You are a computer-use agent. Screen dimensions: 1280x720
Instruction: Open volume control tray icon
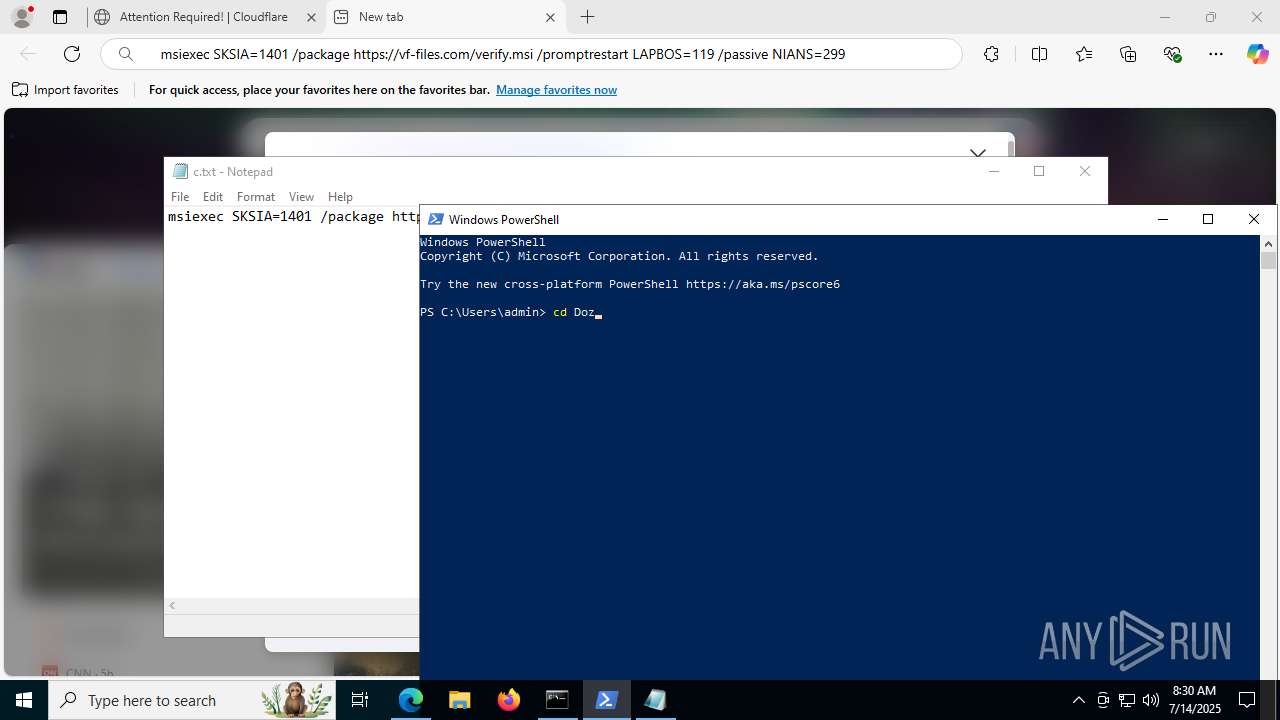tap(1150, 700)
